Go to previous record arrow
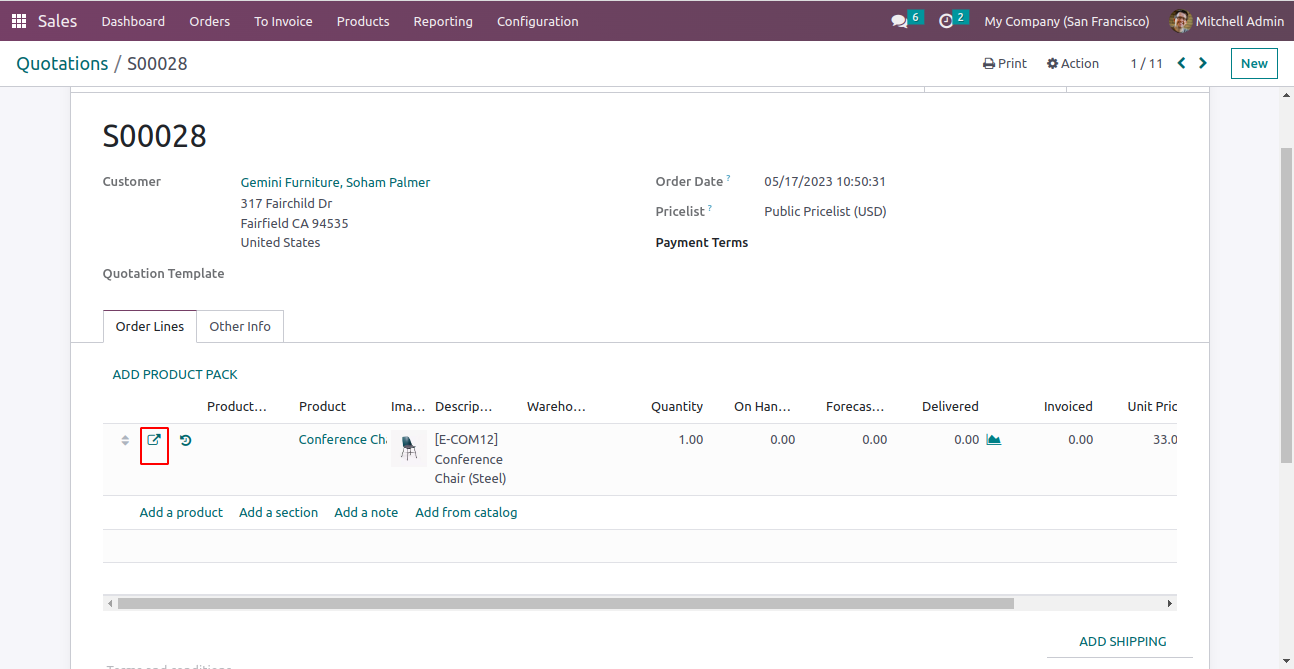 coord(1181,63)
